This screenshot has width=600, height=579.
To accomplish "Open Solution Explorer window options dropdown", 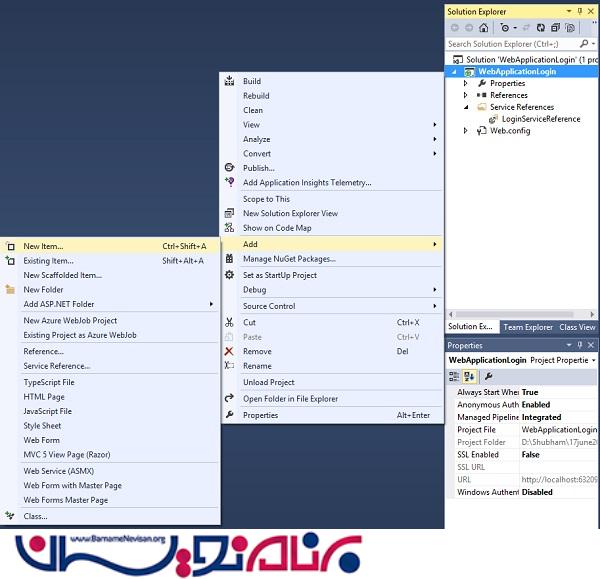I will 569,11.
